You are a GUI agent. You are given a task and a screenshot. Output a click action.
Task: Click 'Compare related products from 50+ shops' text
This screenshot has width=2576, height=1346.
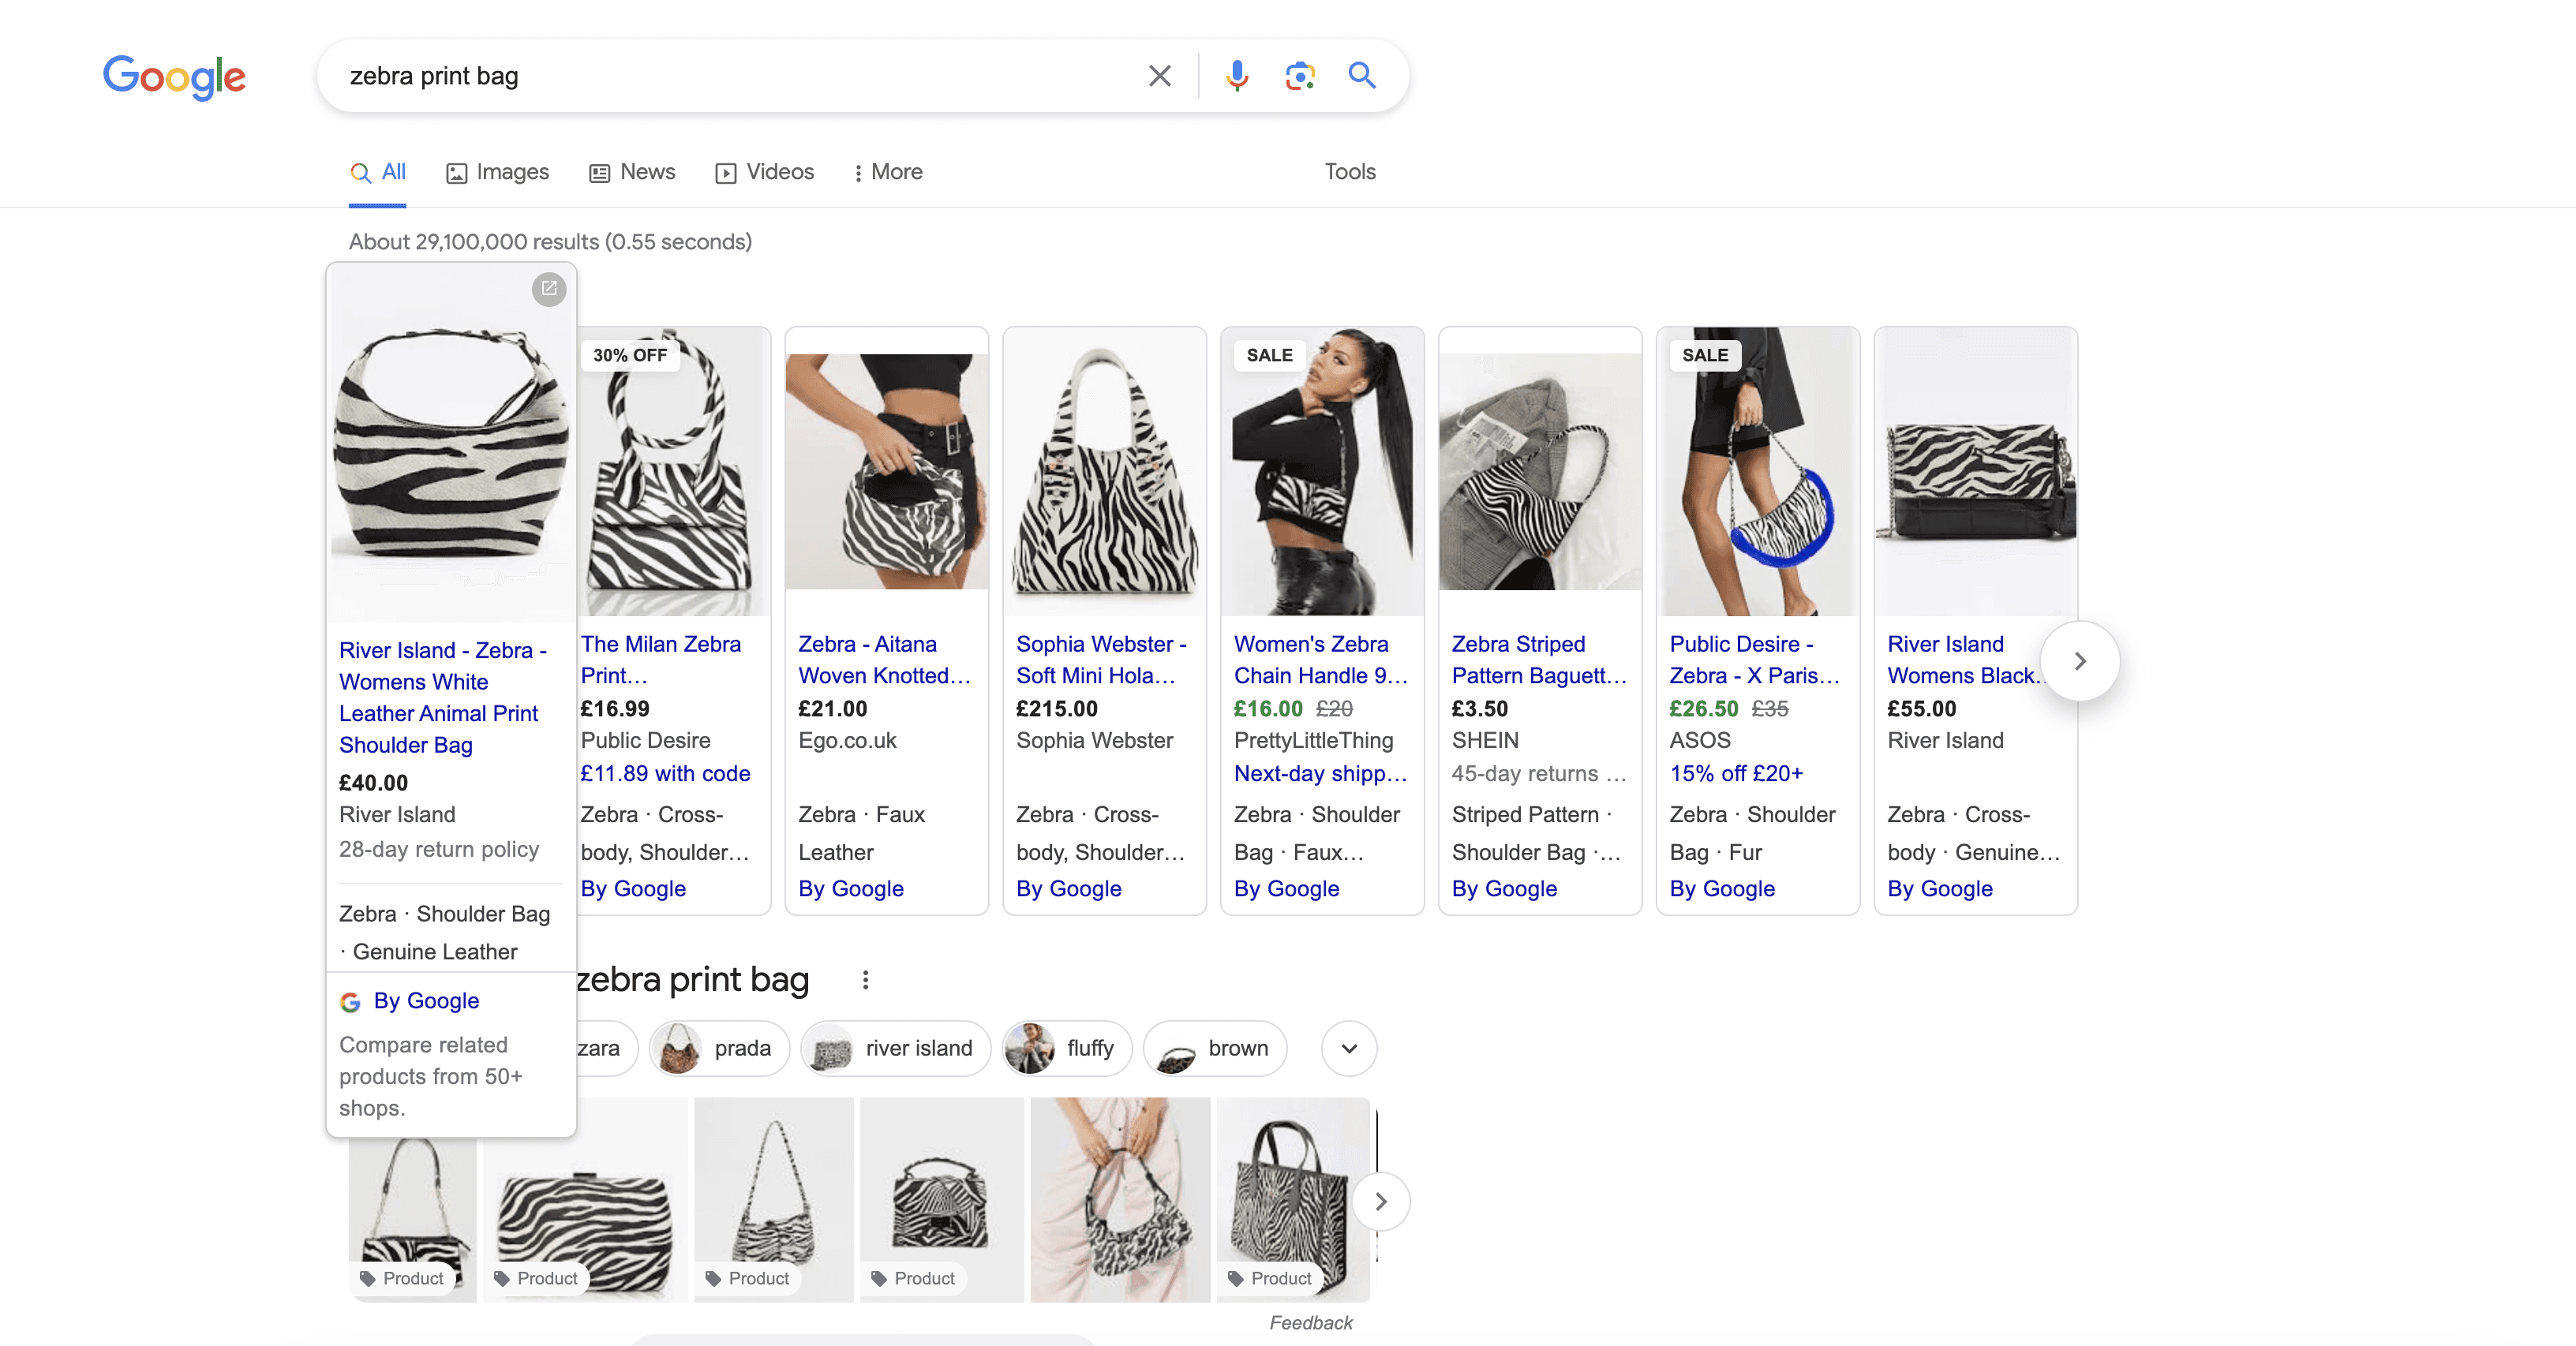(431, 1076)
